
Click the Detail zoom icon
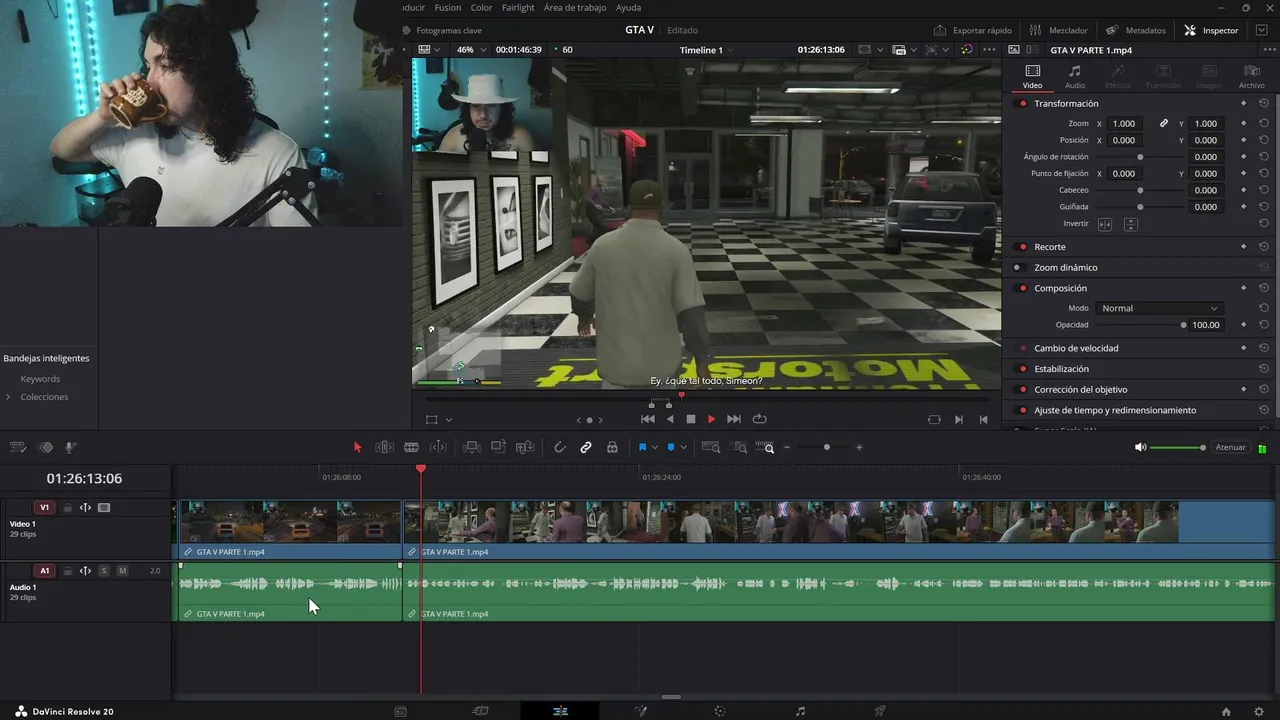739,447
